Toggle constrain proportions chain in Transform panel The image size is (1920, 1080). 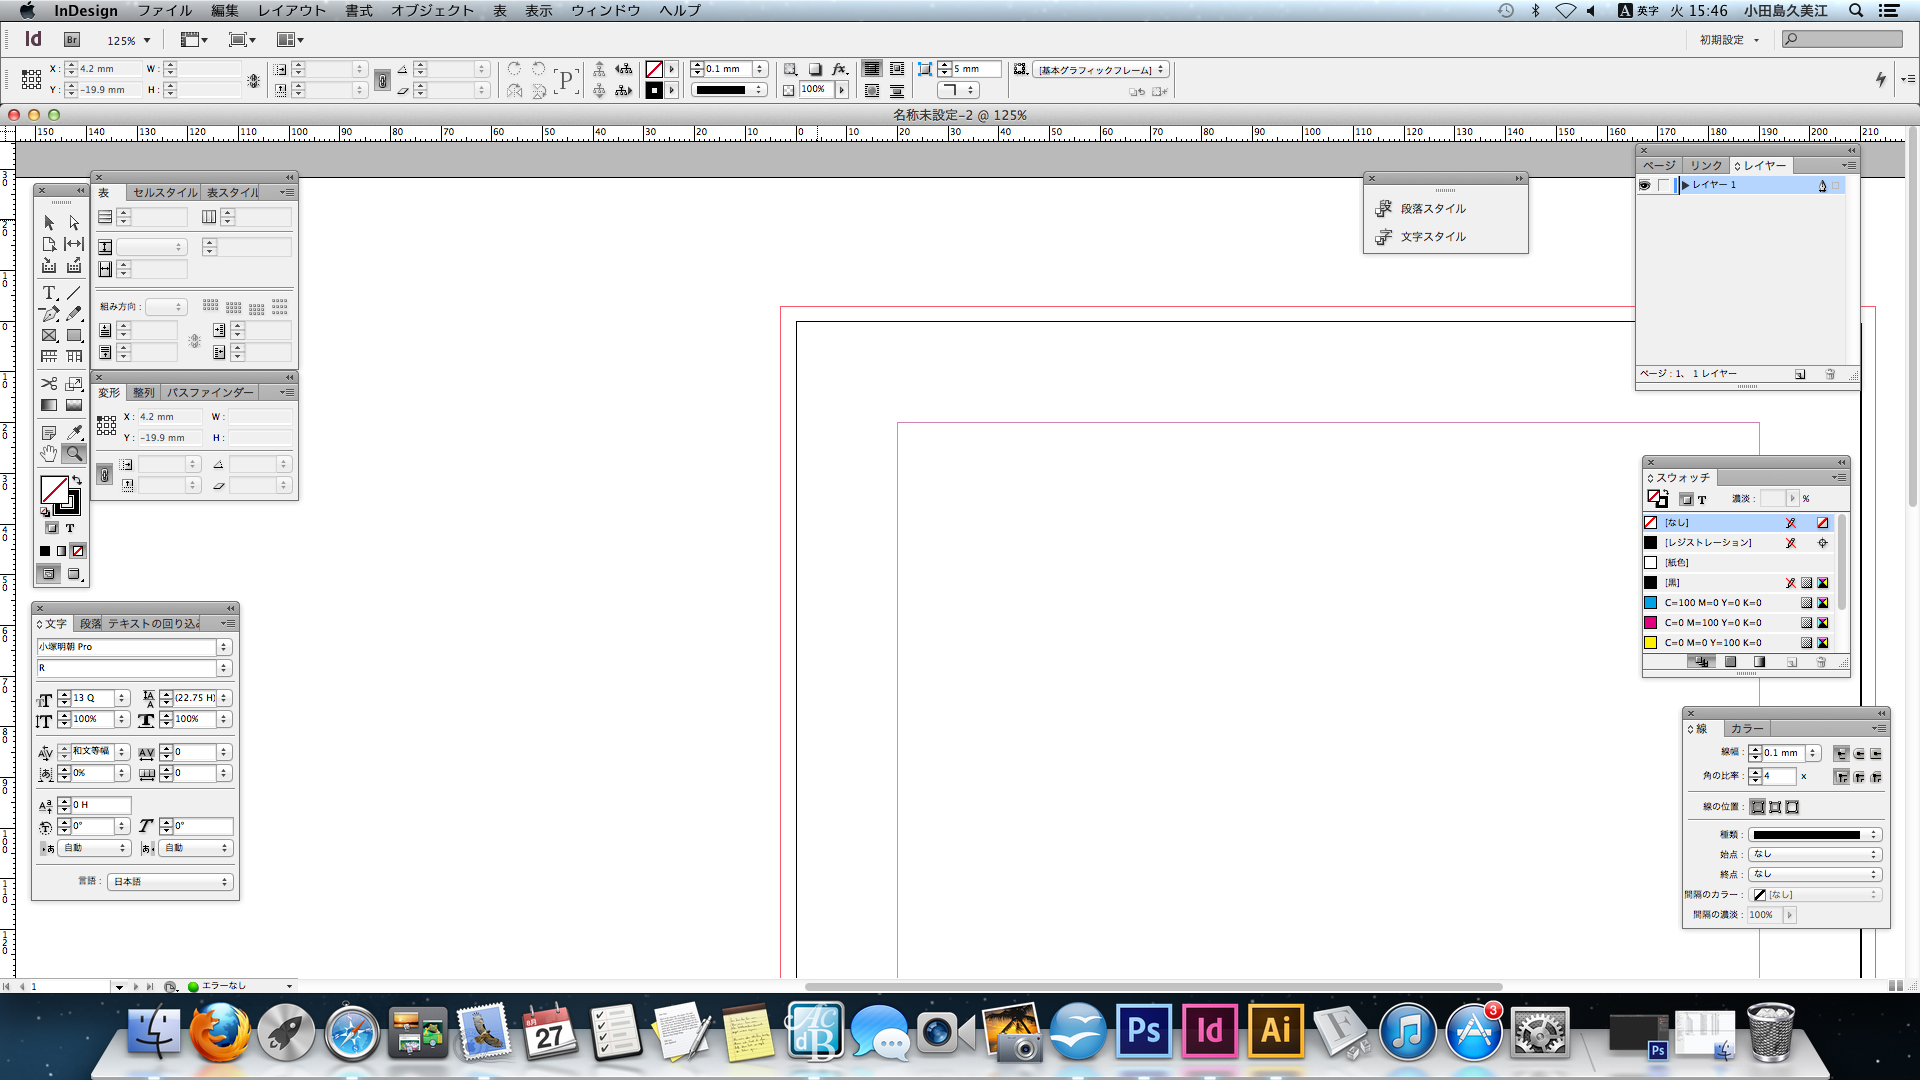[104, 475]
